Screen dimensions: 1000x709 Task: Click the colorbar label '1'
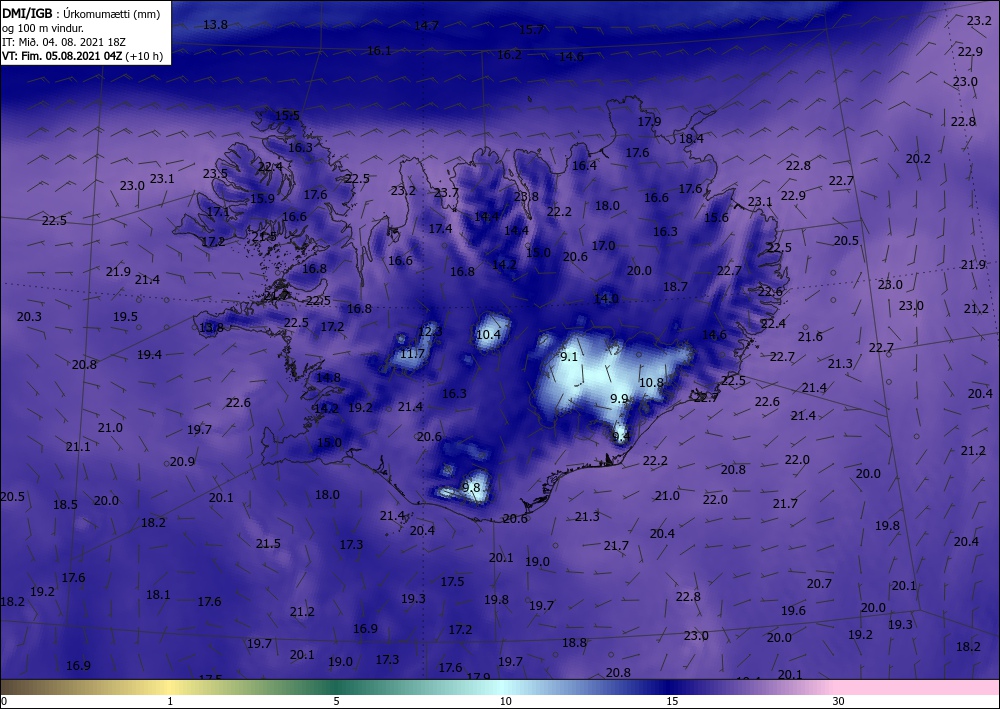pos(170,701)
